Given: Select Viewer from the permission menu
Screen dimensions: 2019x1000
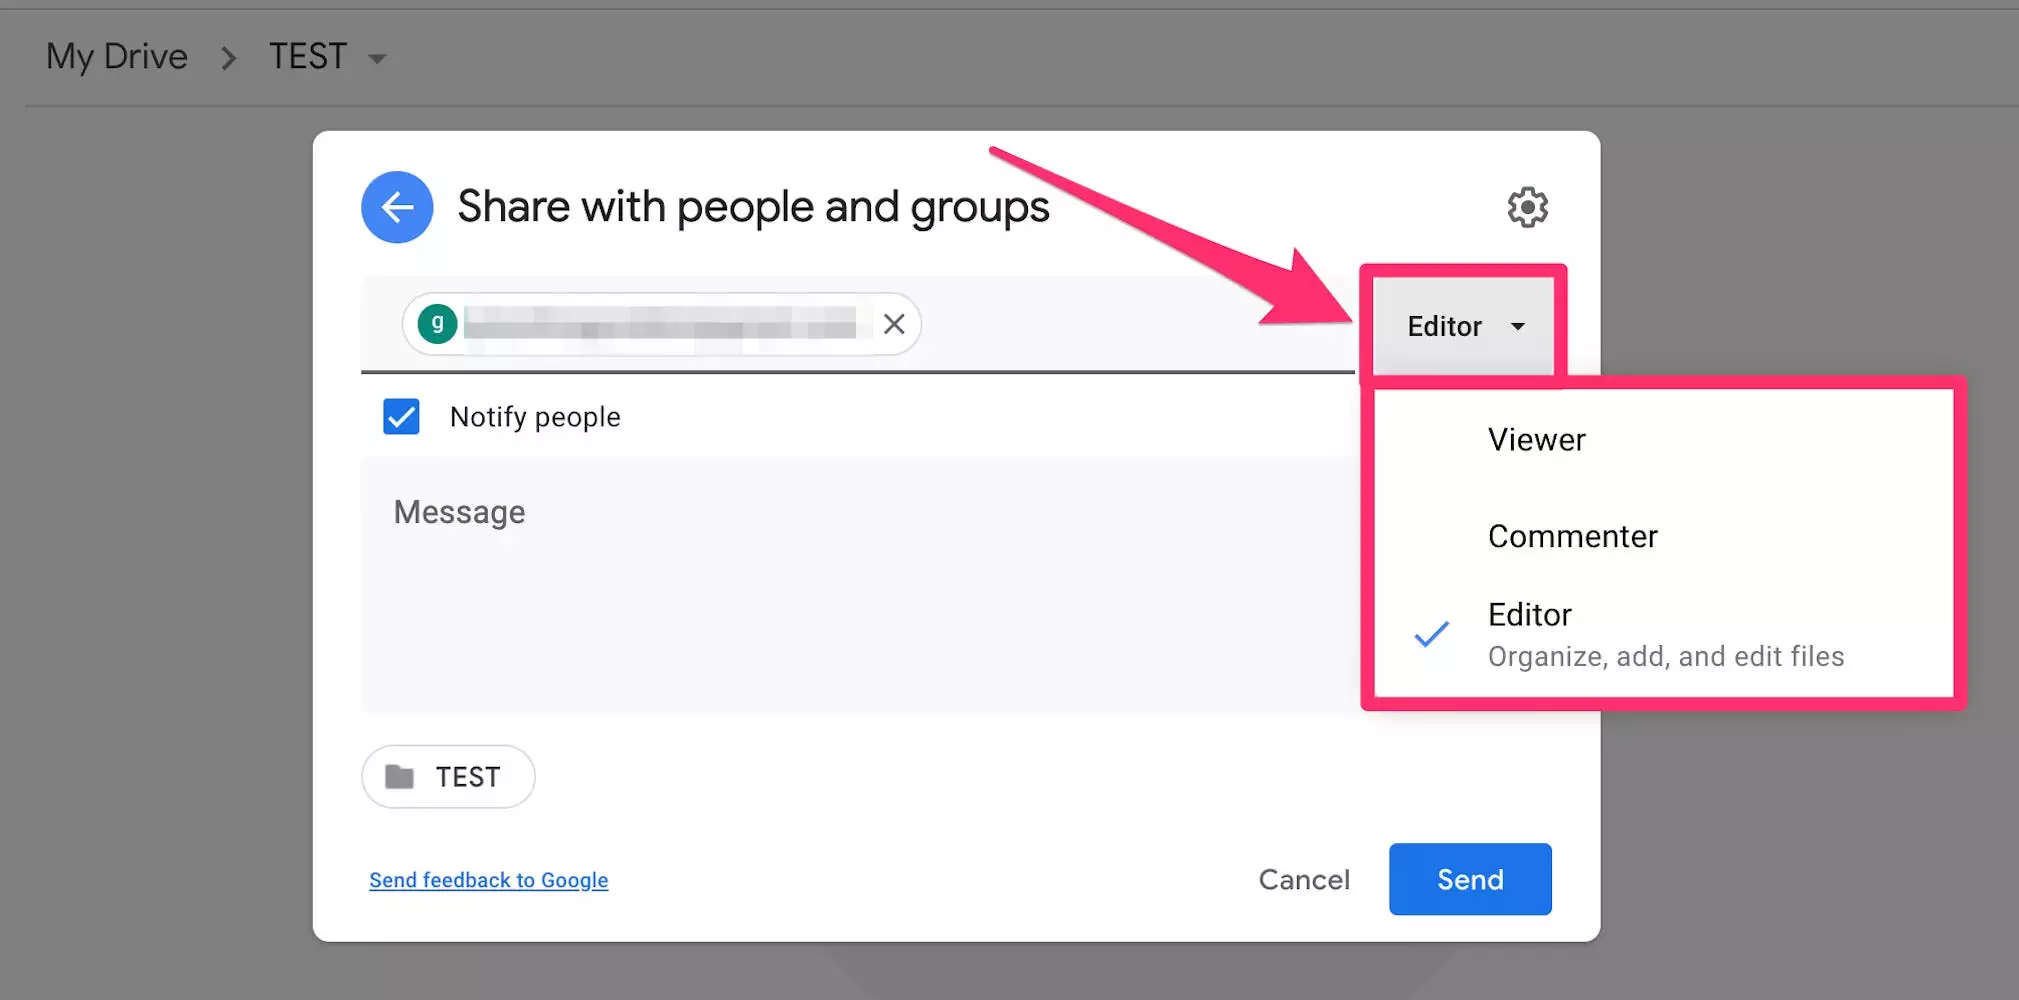Looking at the screenshot, I should 1536,440.
